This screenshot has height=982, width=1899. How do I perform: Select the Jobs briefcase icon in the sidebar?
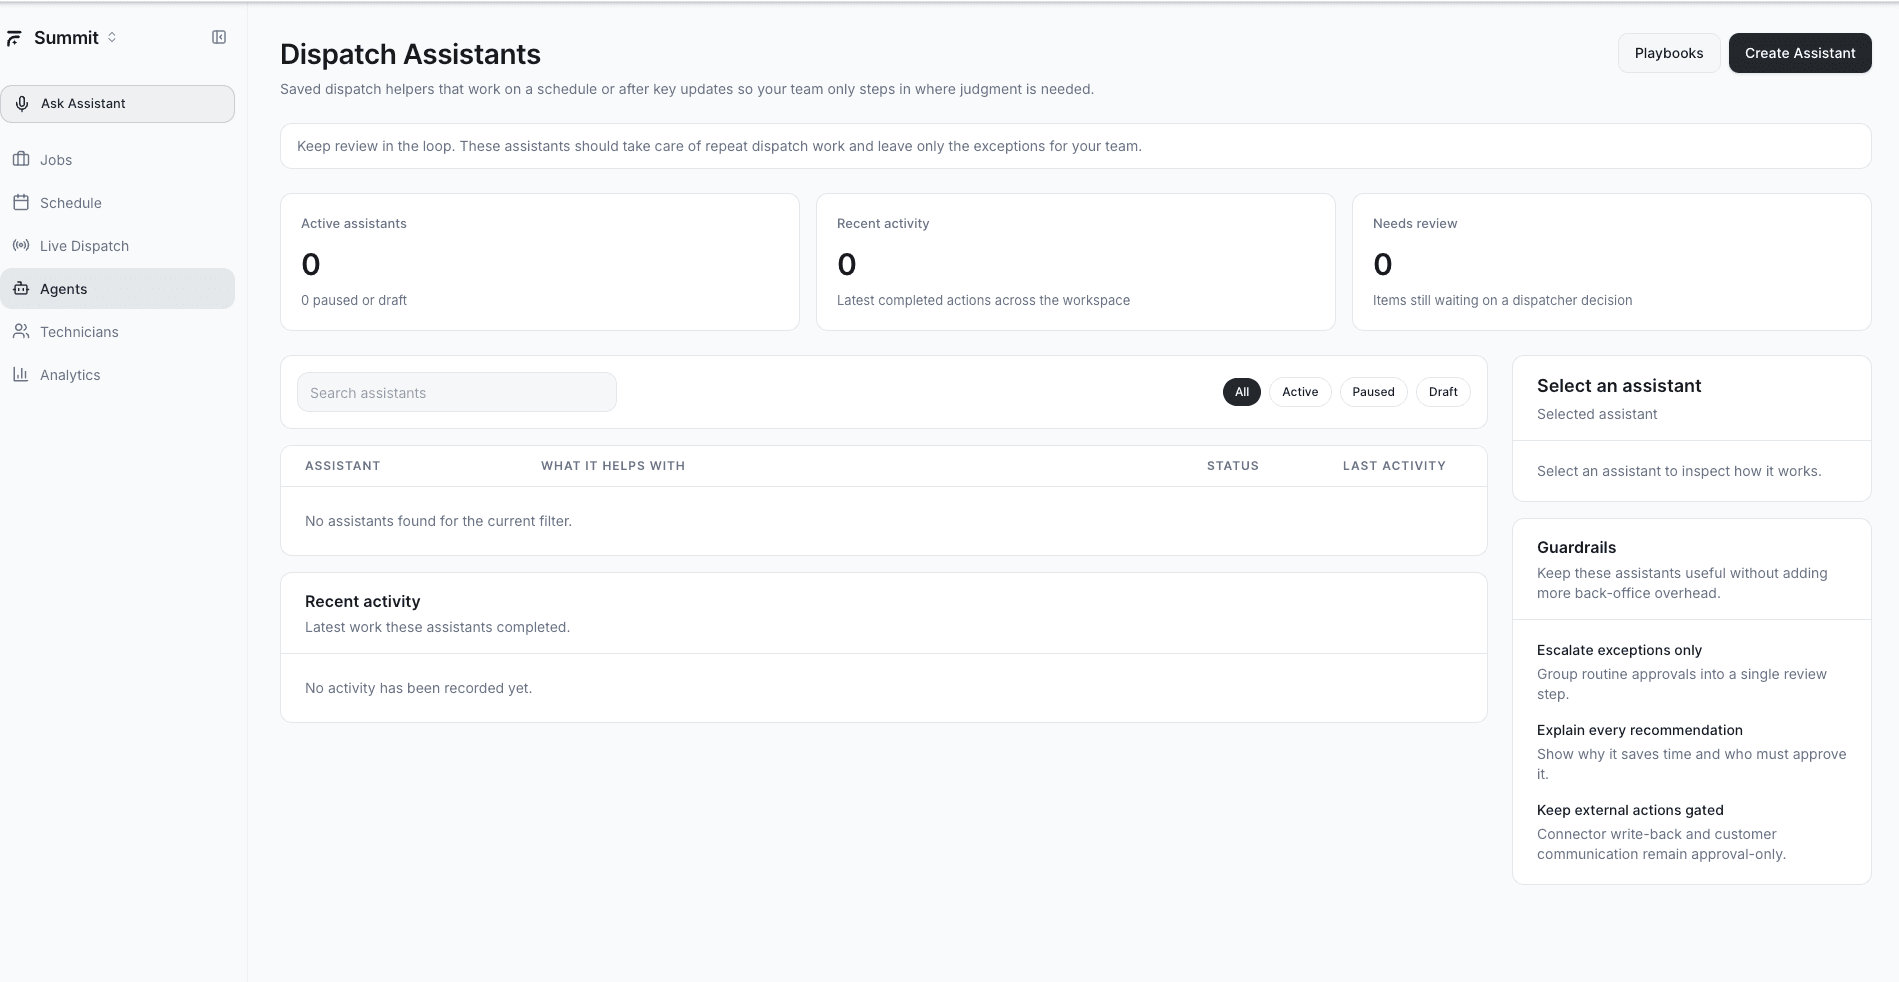click(x=21, y=159)
